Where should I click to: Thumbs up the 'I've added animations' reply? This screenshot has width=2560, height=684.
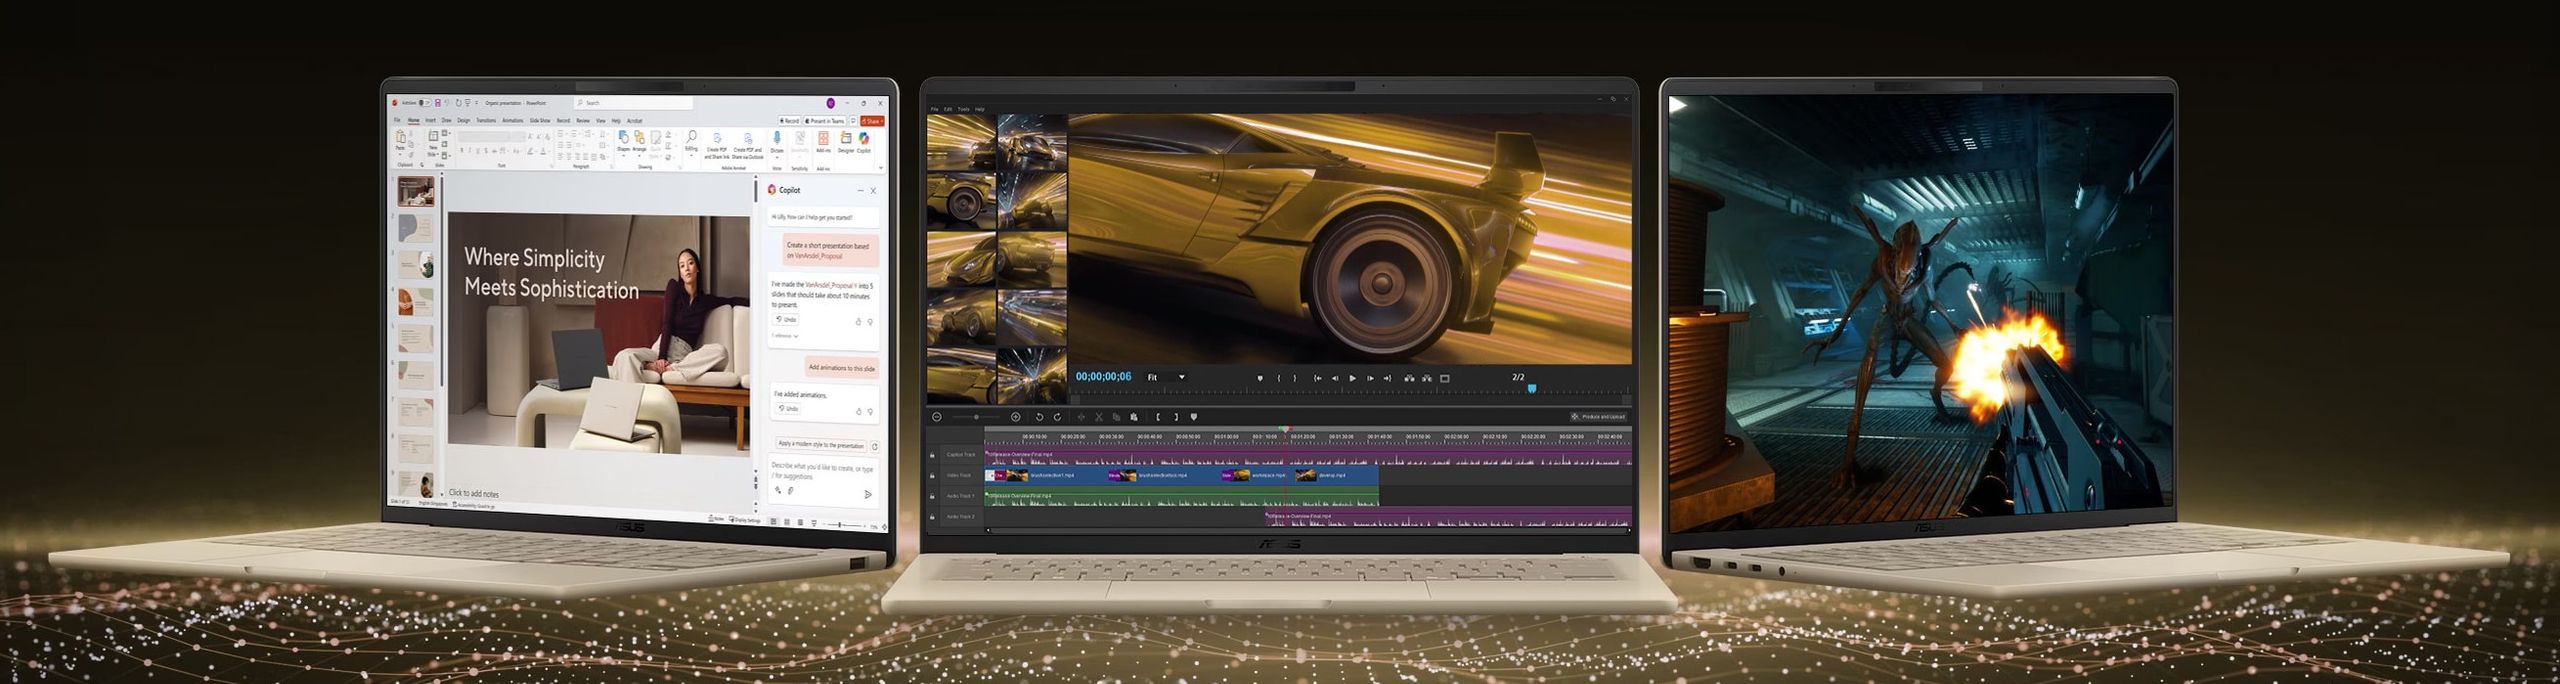[x=859, y=411]
